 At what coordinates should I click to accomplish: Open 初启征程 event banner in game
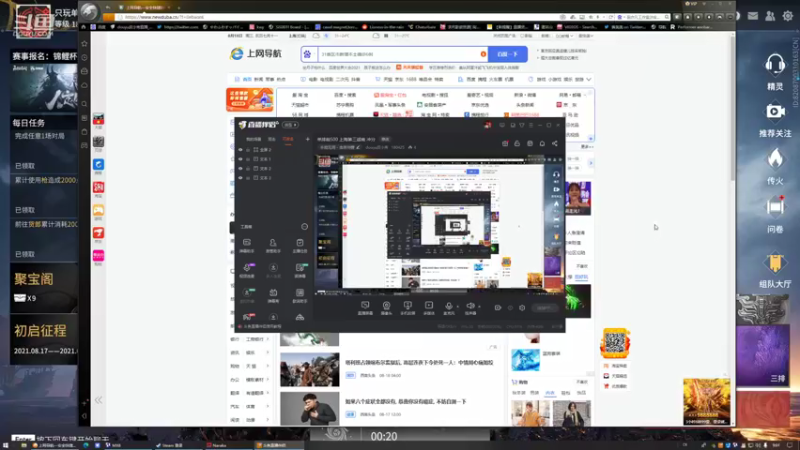pyautogui.click(x=44, y=339)
